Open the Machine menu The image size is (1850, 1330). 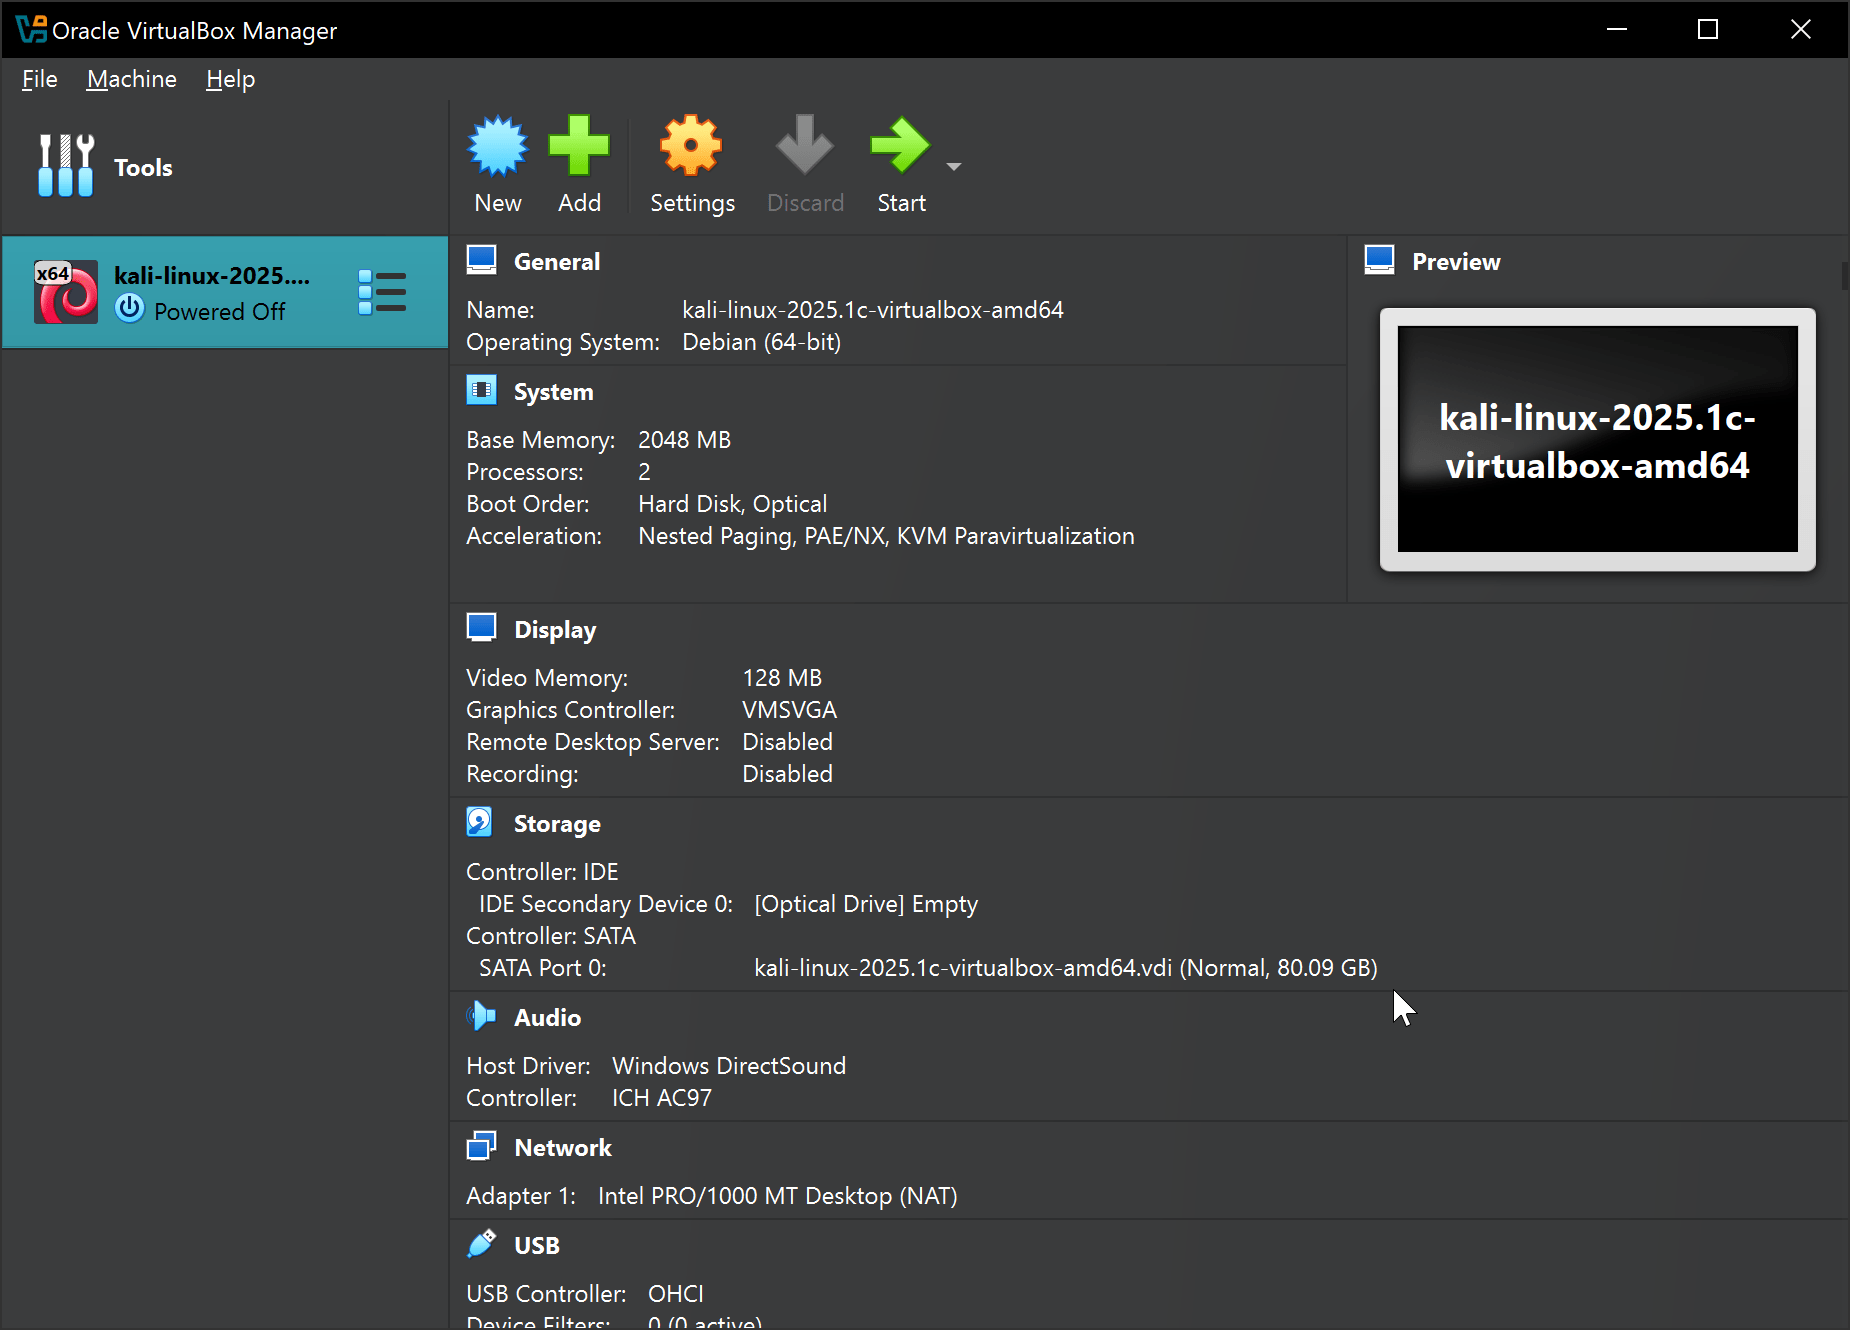point(132,79)
